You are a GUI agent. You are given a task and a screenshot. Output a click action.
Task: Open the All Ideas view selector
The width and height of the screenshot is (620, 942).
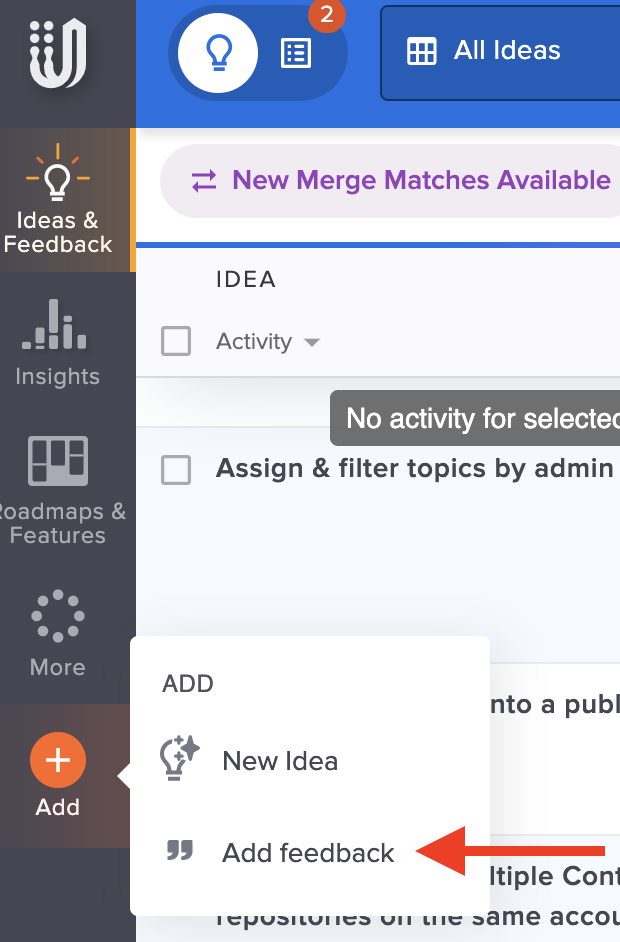pos(500,53)
